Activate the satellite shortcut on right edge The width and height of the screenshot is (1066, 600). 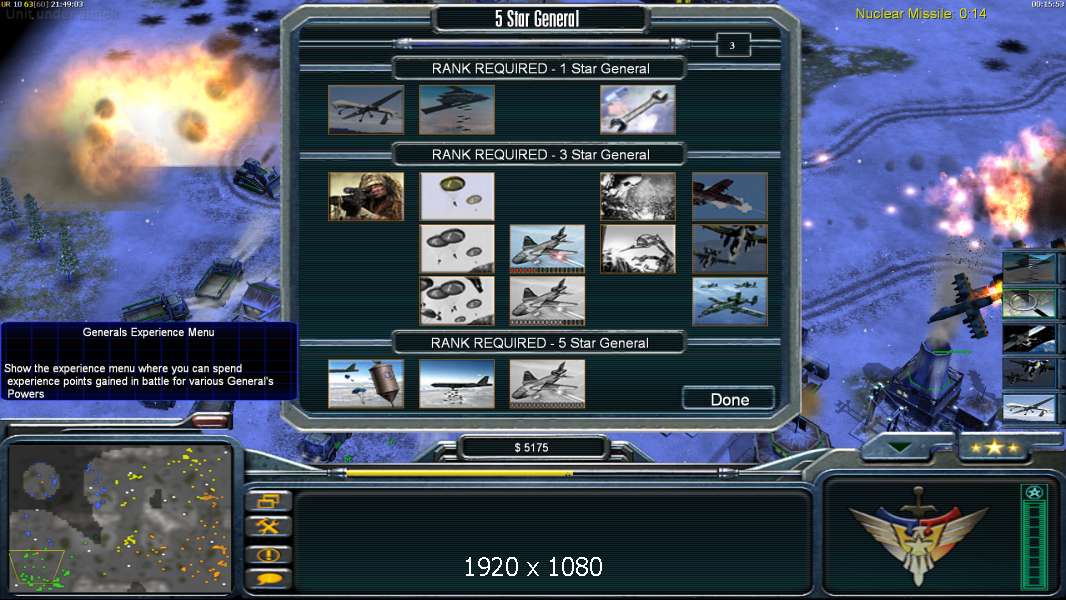tap(1029, 338)
